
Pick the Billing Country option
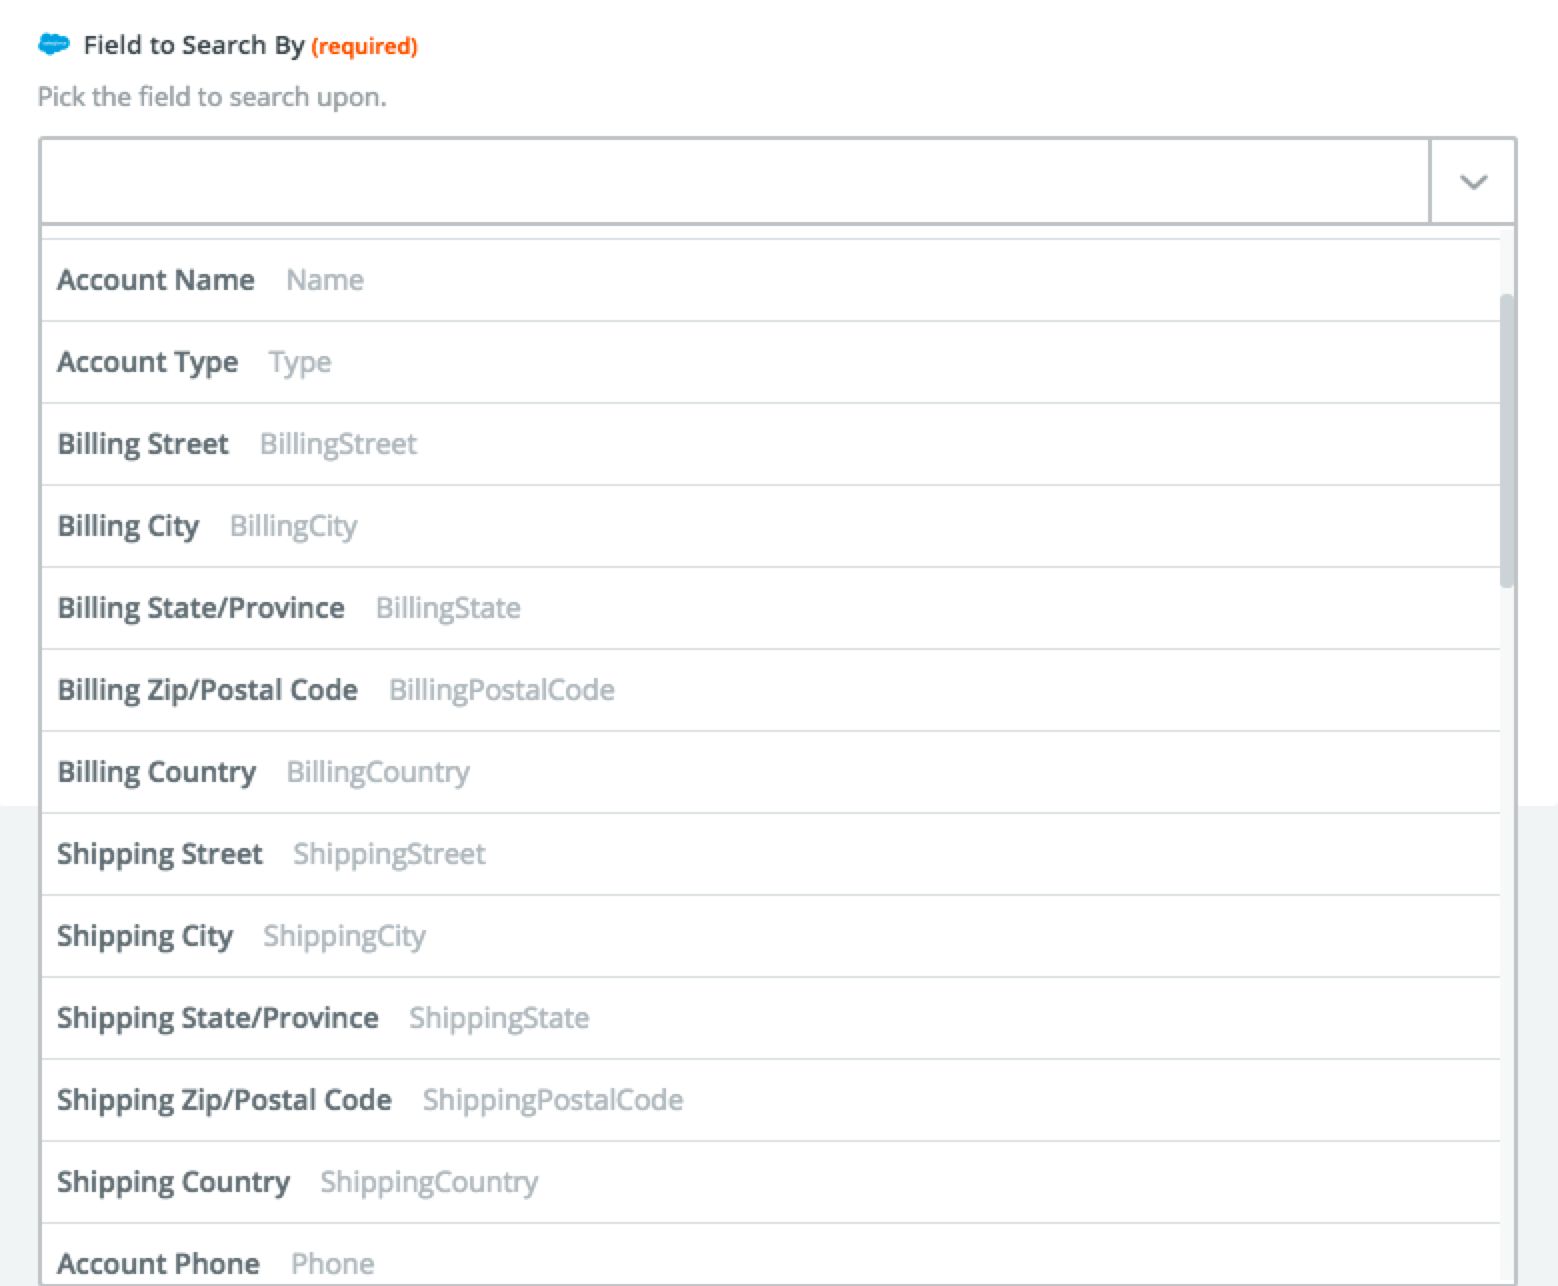click(x=157, y=772)
